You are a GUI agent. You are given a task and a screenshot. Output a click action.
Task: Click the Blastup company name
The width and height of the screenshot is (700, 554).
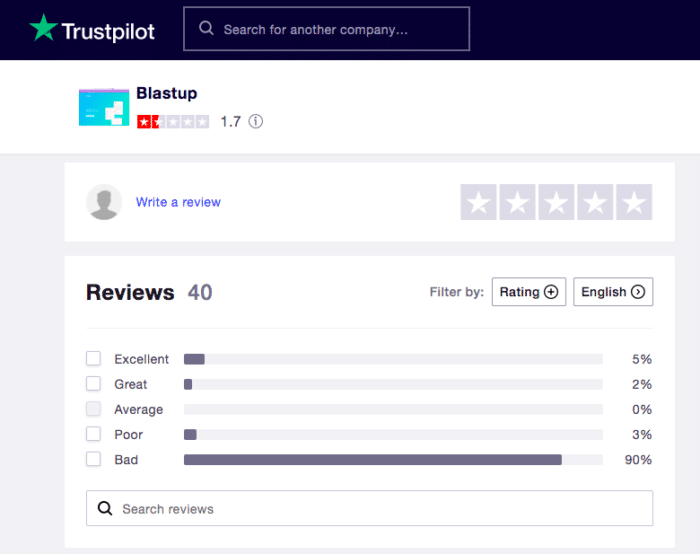point(167,93)
